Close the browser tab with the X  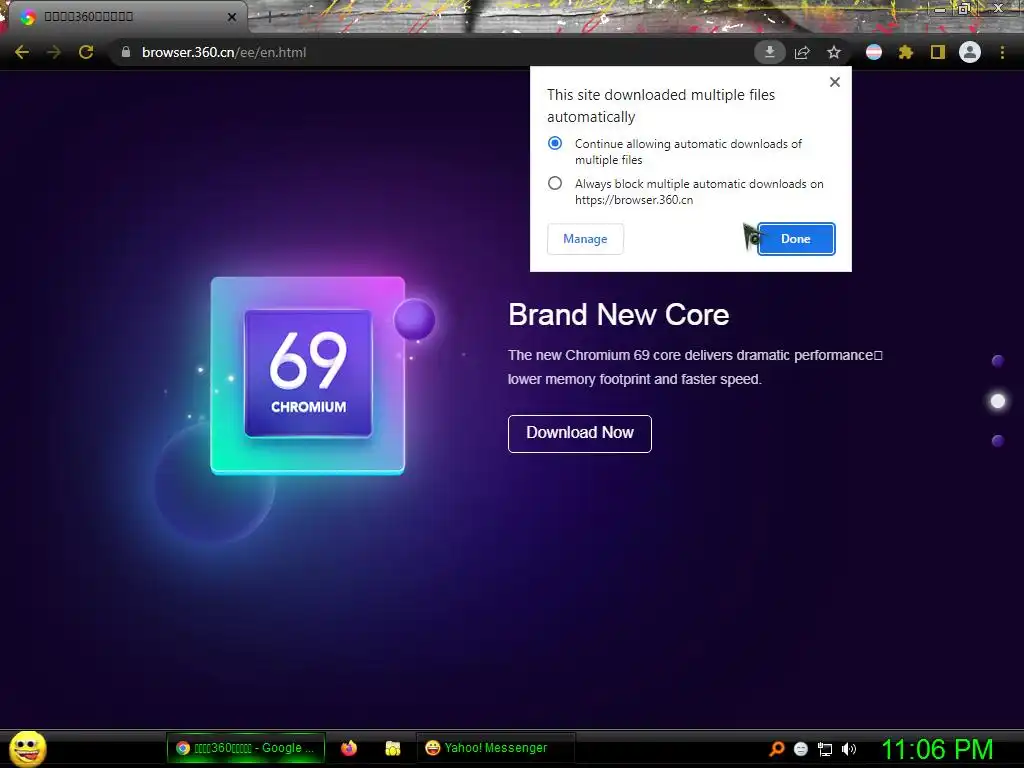coord(232,17)
